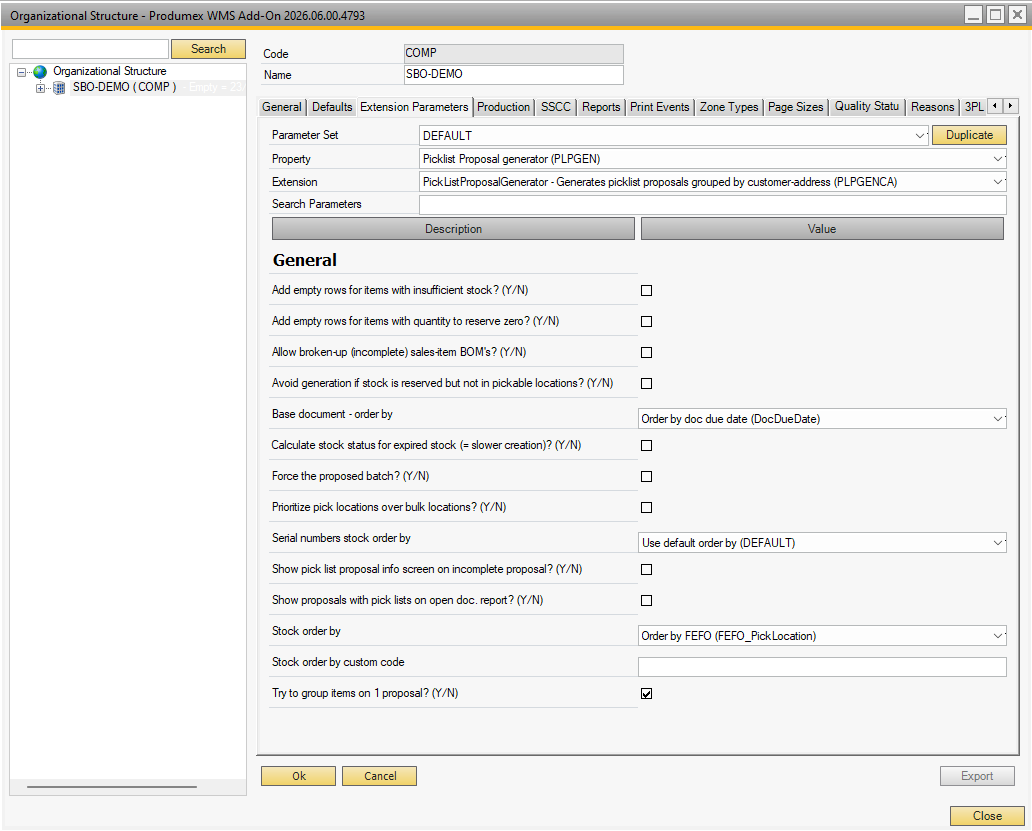Click the Export button

pos(977,776)
